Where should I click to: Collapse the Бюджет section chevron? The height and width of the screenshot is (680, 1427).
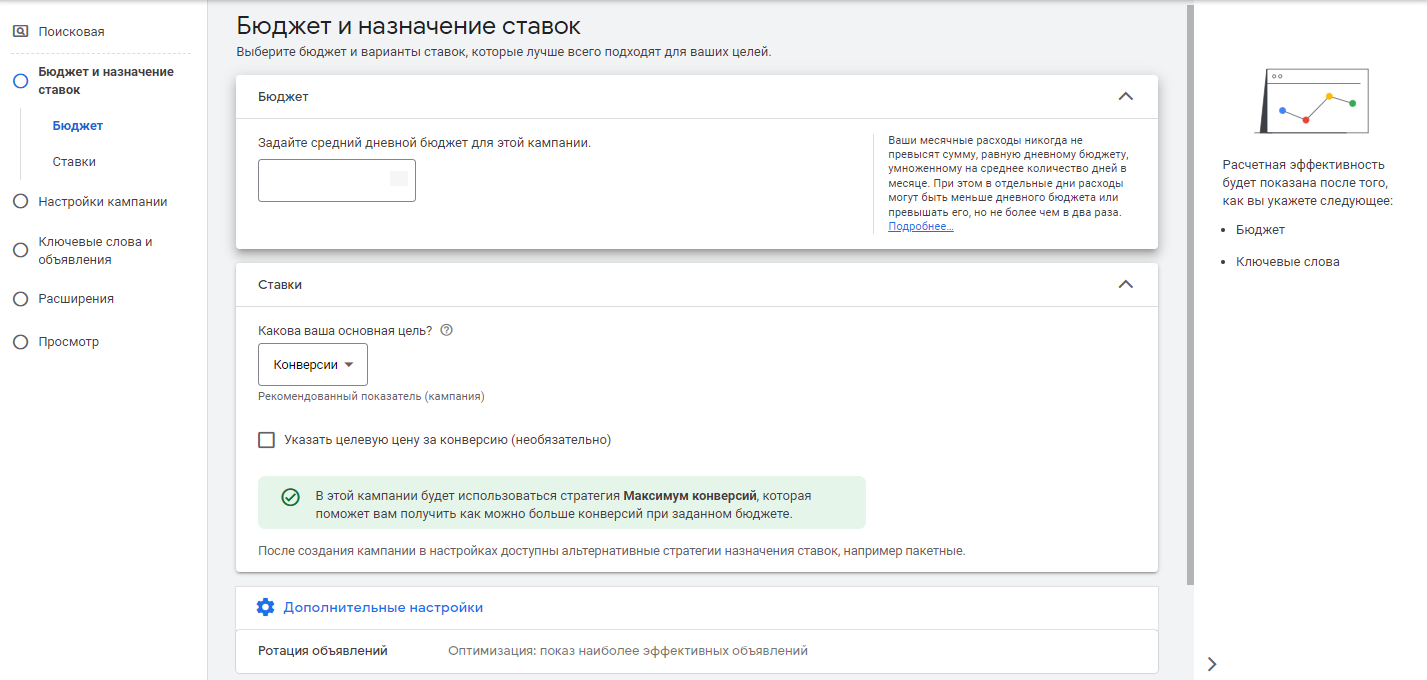[1125, 97]
